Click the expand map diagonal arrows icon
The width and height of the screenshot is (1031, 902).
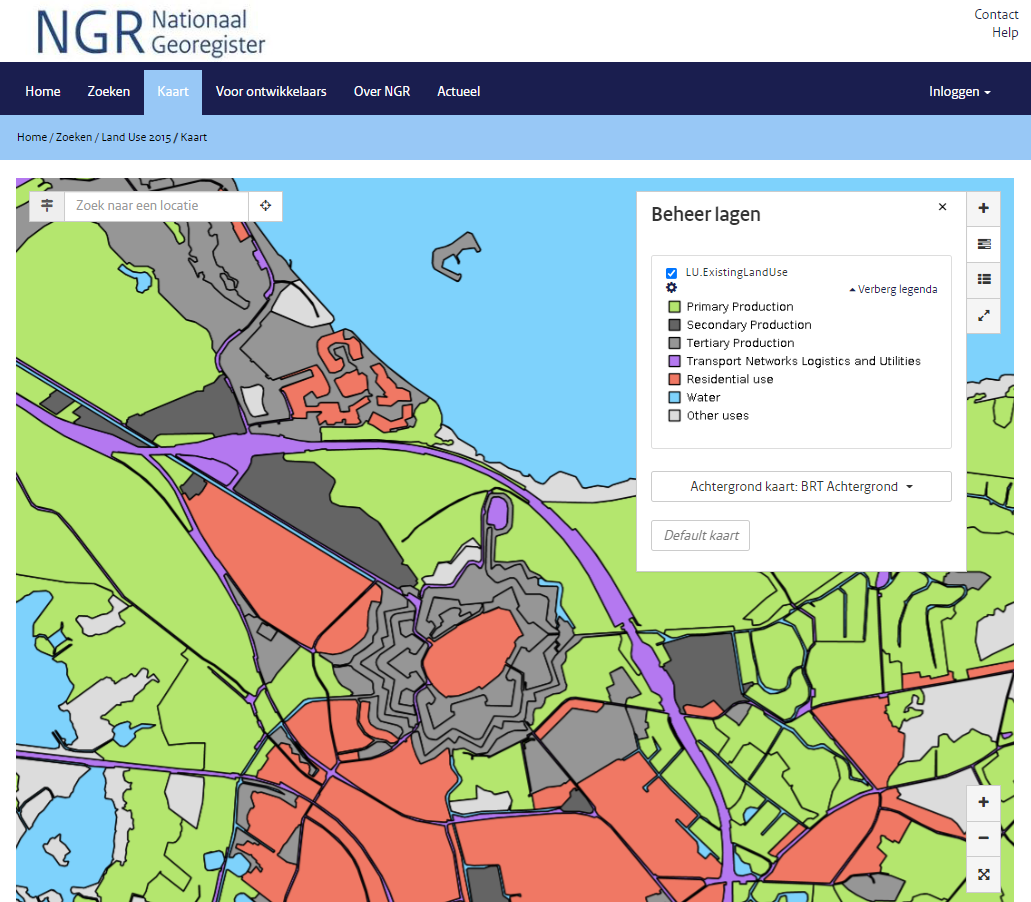tap(983, 316)
